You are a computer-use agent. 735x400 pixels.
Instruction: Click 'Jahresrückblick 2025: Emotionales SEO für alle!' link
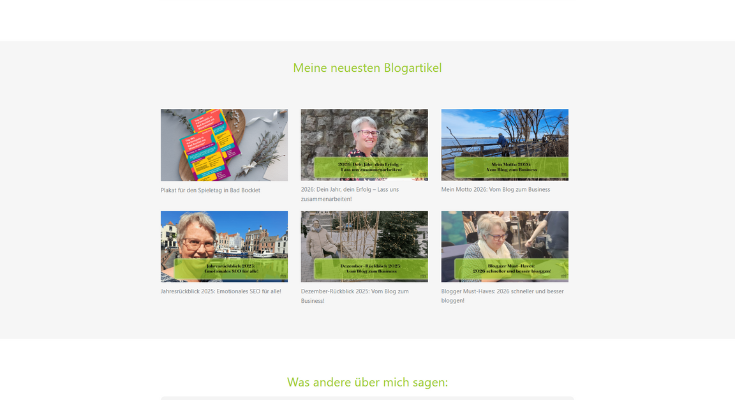pos(221,291)
